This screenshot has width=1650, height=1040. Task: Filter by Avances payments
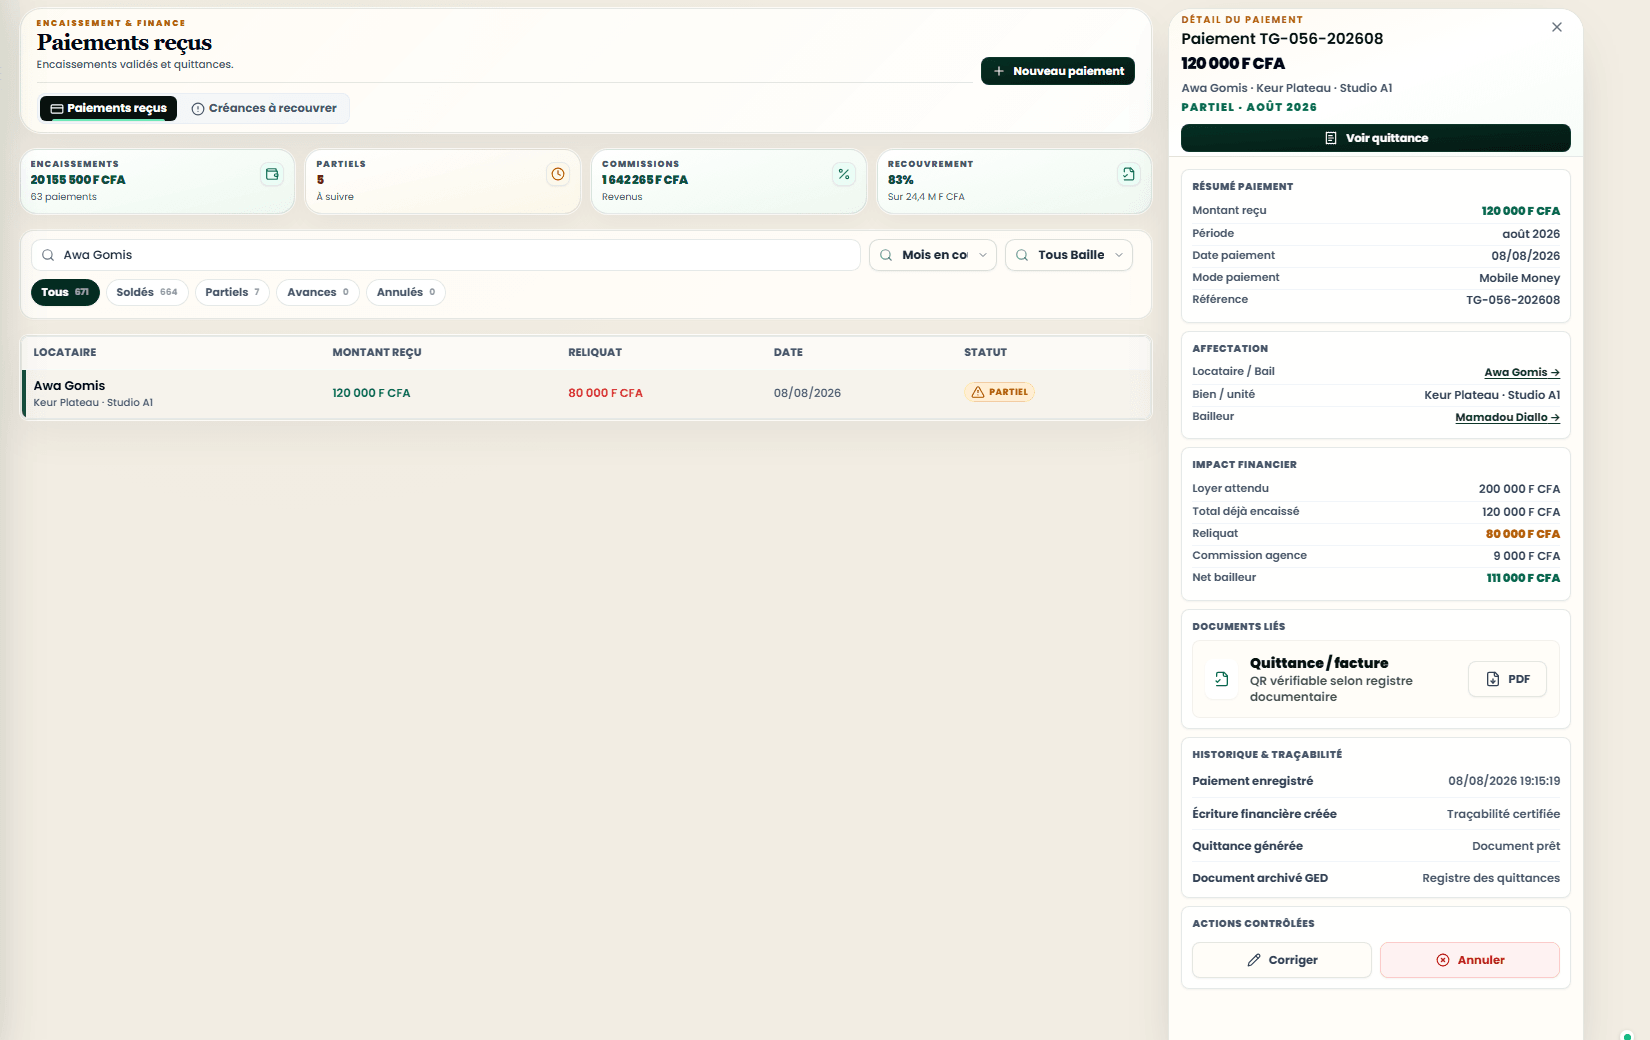(x=318, y=292)
